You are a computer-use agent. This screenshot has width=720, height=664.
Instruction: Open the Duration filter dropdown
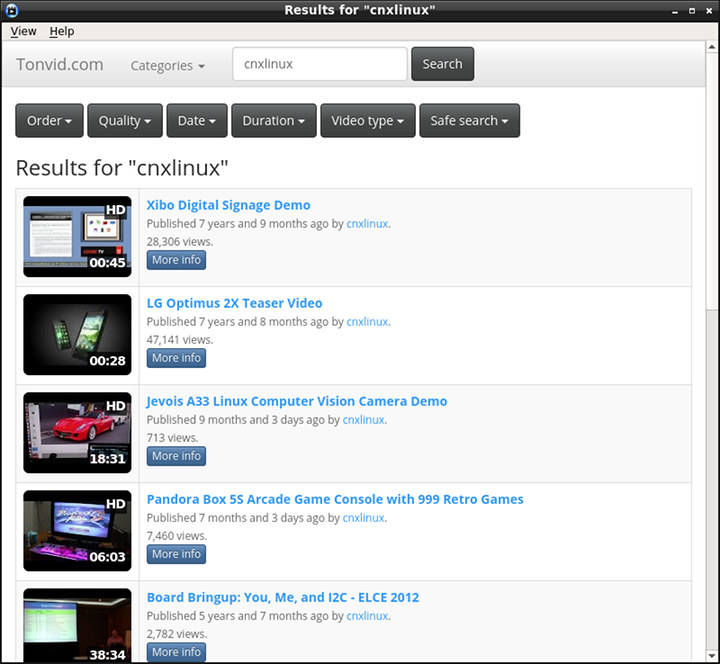tap(274, 120)
